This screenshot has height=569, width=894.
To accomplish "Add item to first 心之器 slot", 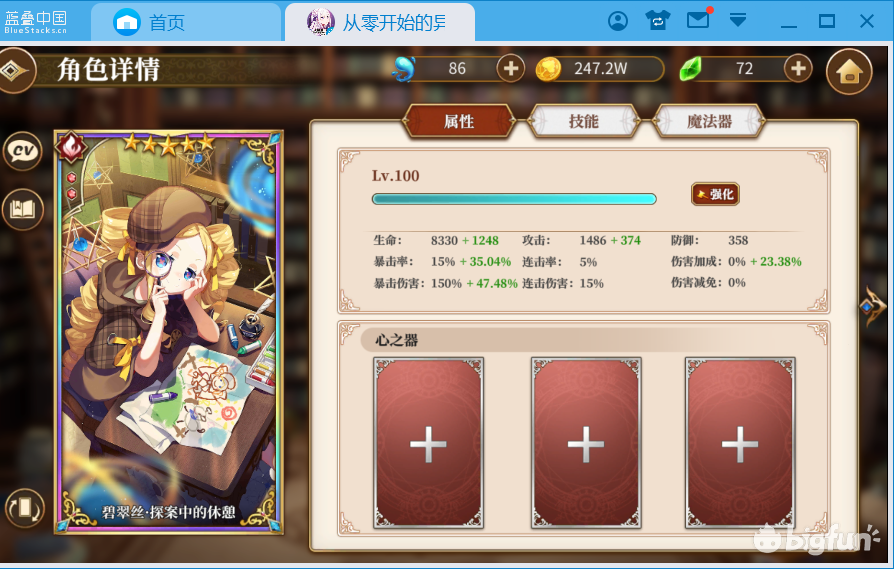I will [428, 443].
